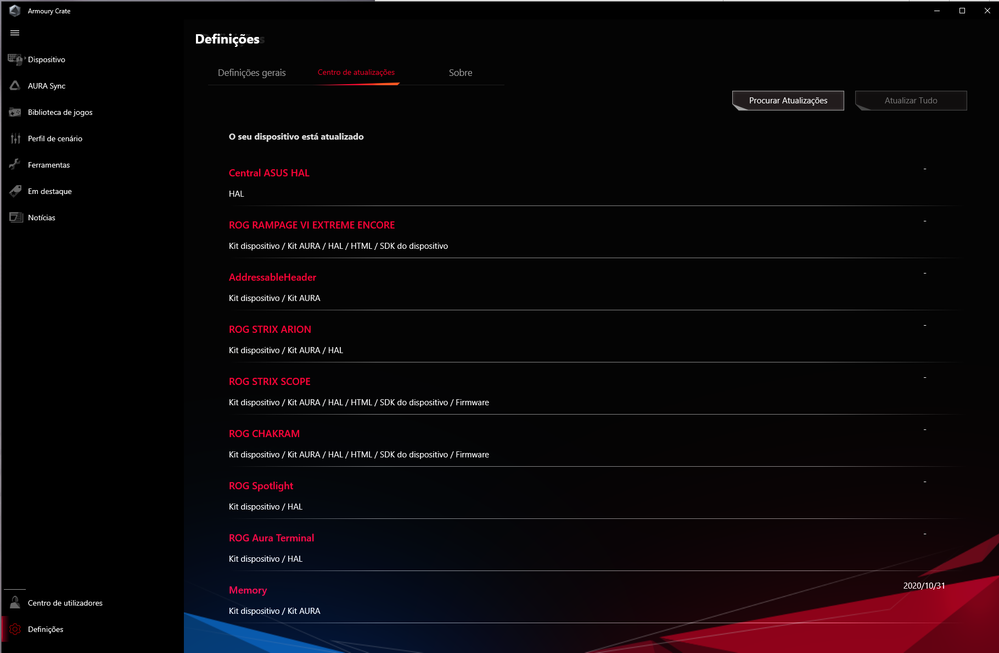Image resolution: width=999 pixels, height=653 pixels.
Task: Go to AURA Sync section
Action: pyautogui.click(x=47, y=86)
